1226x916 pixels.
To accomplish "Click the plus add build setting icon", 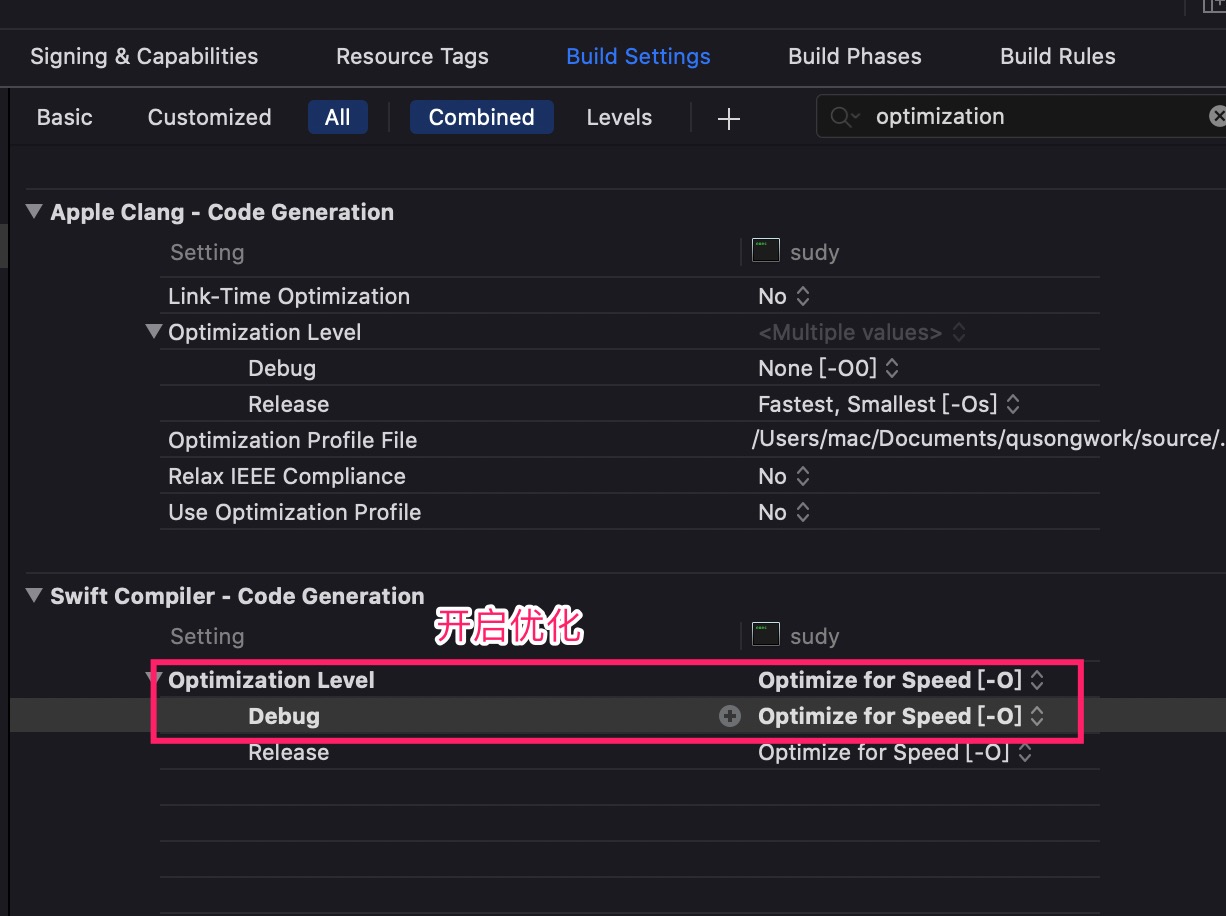I will [x=729, y=119].
